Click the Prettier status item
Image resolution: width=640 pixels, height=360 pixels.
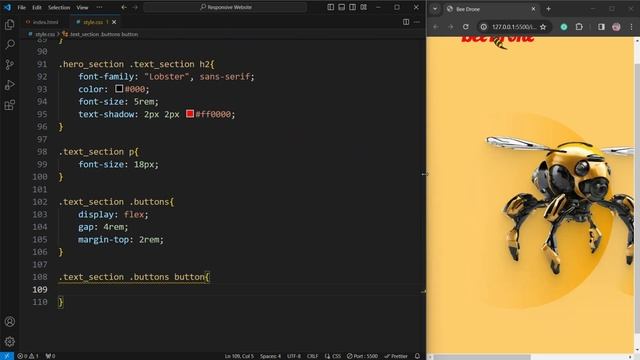coord(396,356)
